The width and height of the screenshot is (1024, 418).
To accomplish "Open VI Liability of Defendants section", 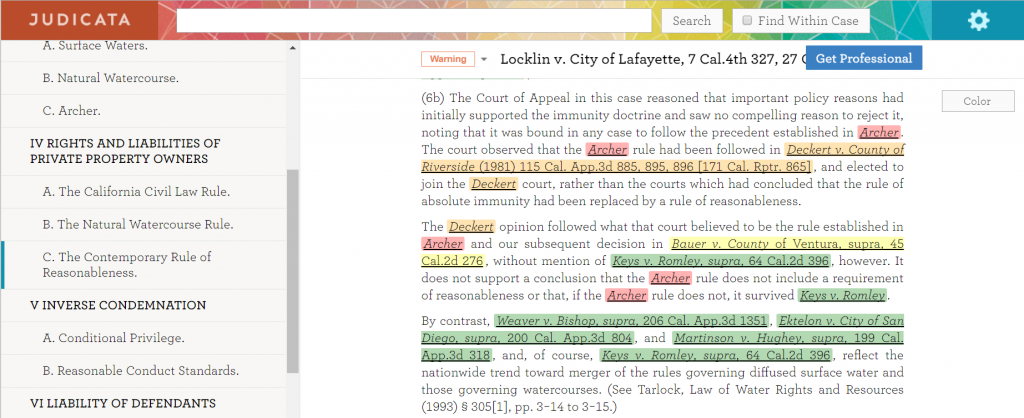I will coord(123,404).
